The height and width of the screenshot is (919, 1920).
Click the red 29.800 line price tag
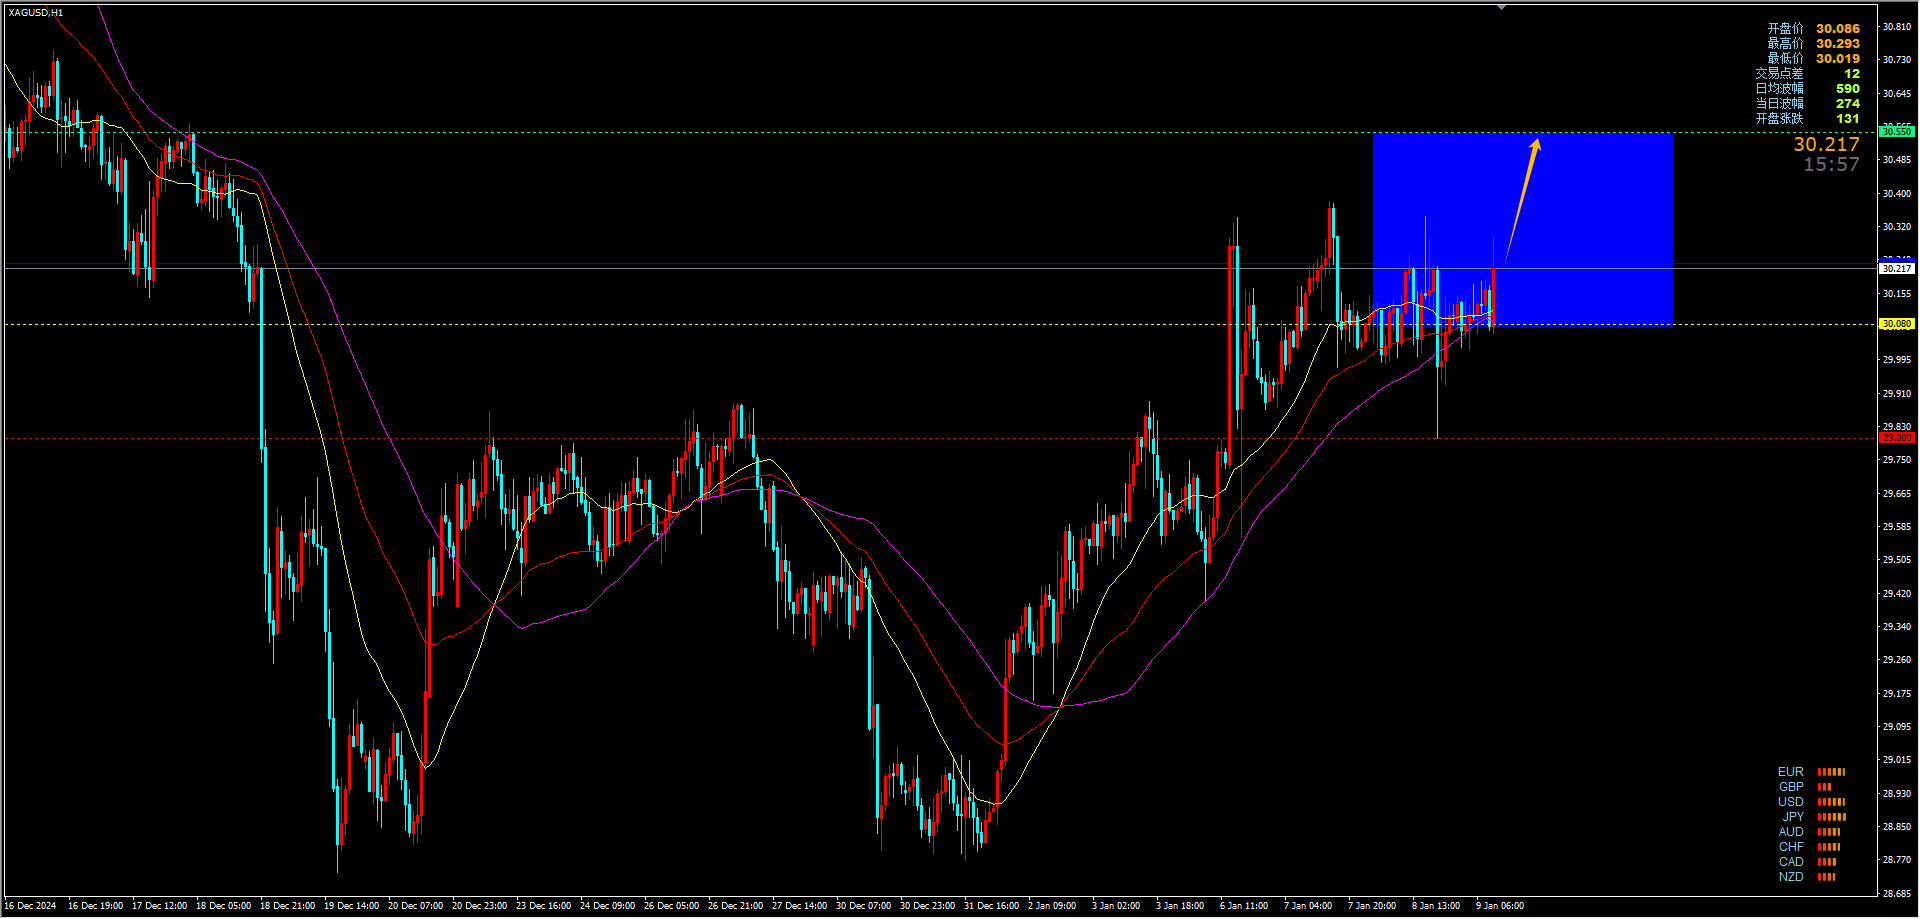pos(1897,438)
